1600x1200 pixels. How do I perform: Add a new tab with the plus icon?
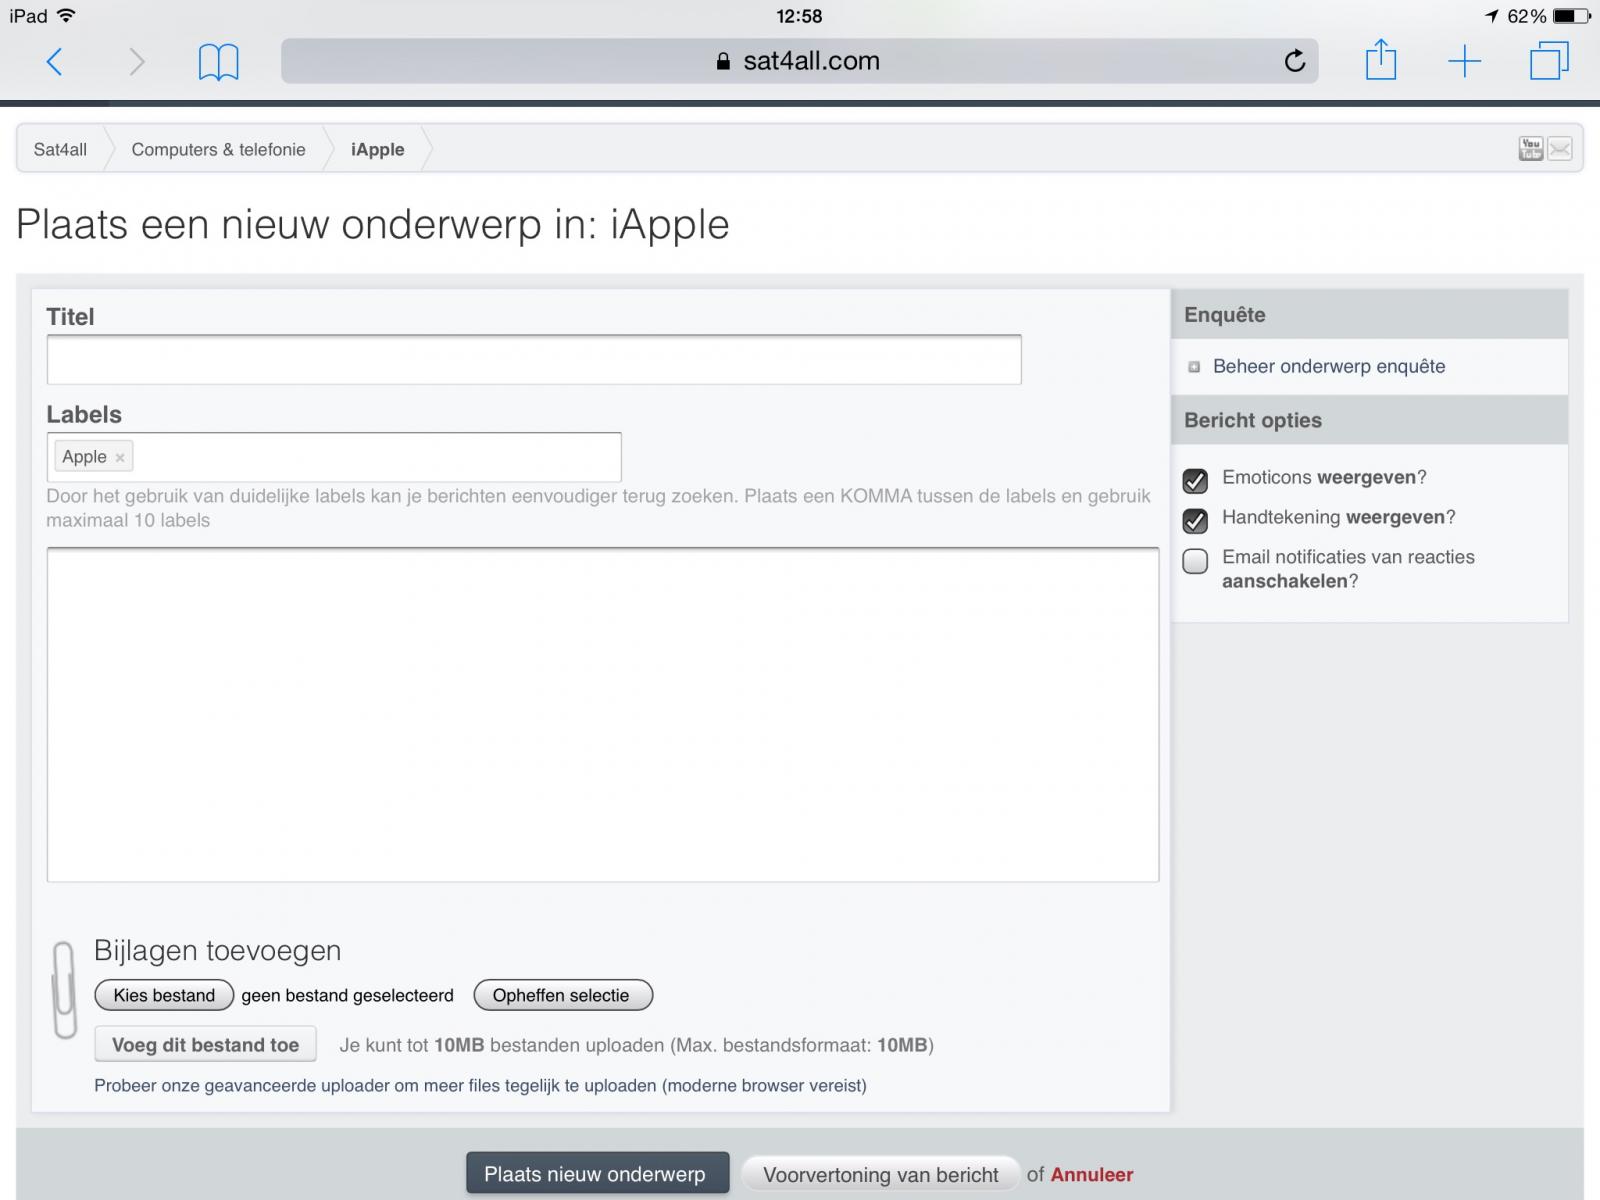[x=1465, y=61]
